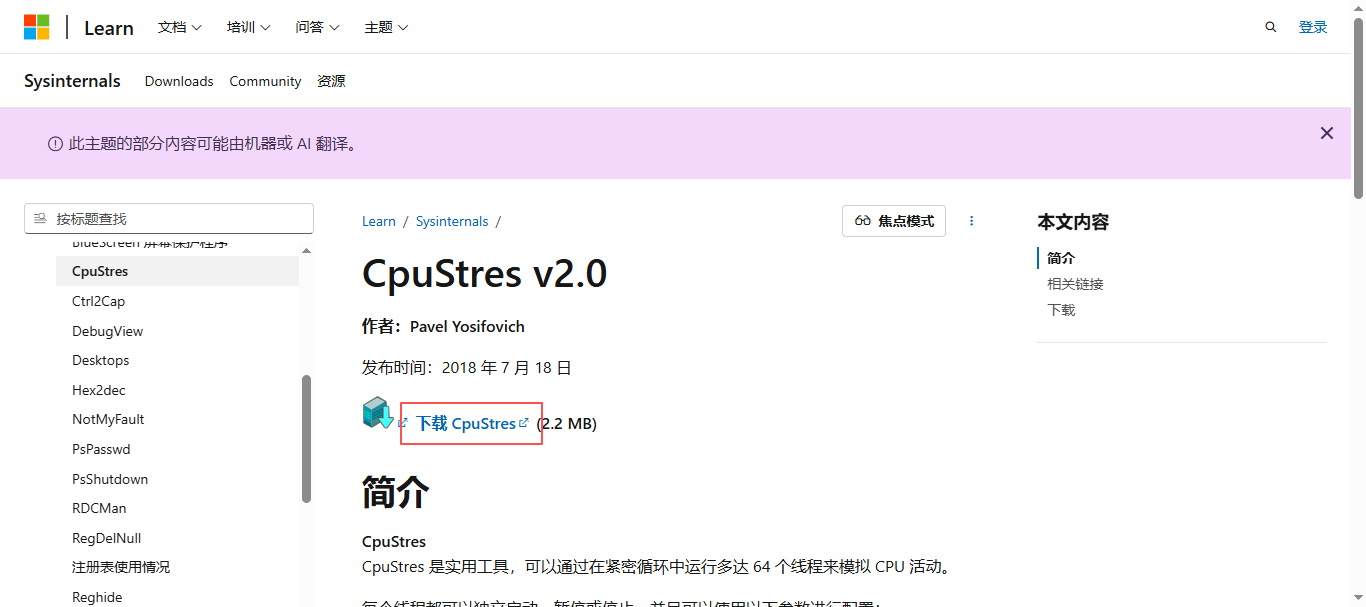Click the publish date 2018 年 7 月 18 日
This screenshot has width=1366, height=607.
coord(507,368)
